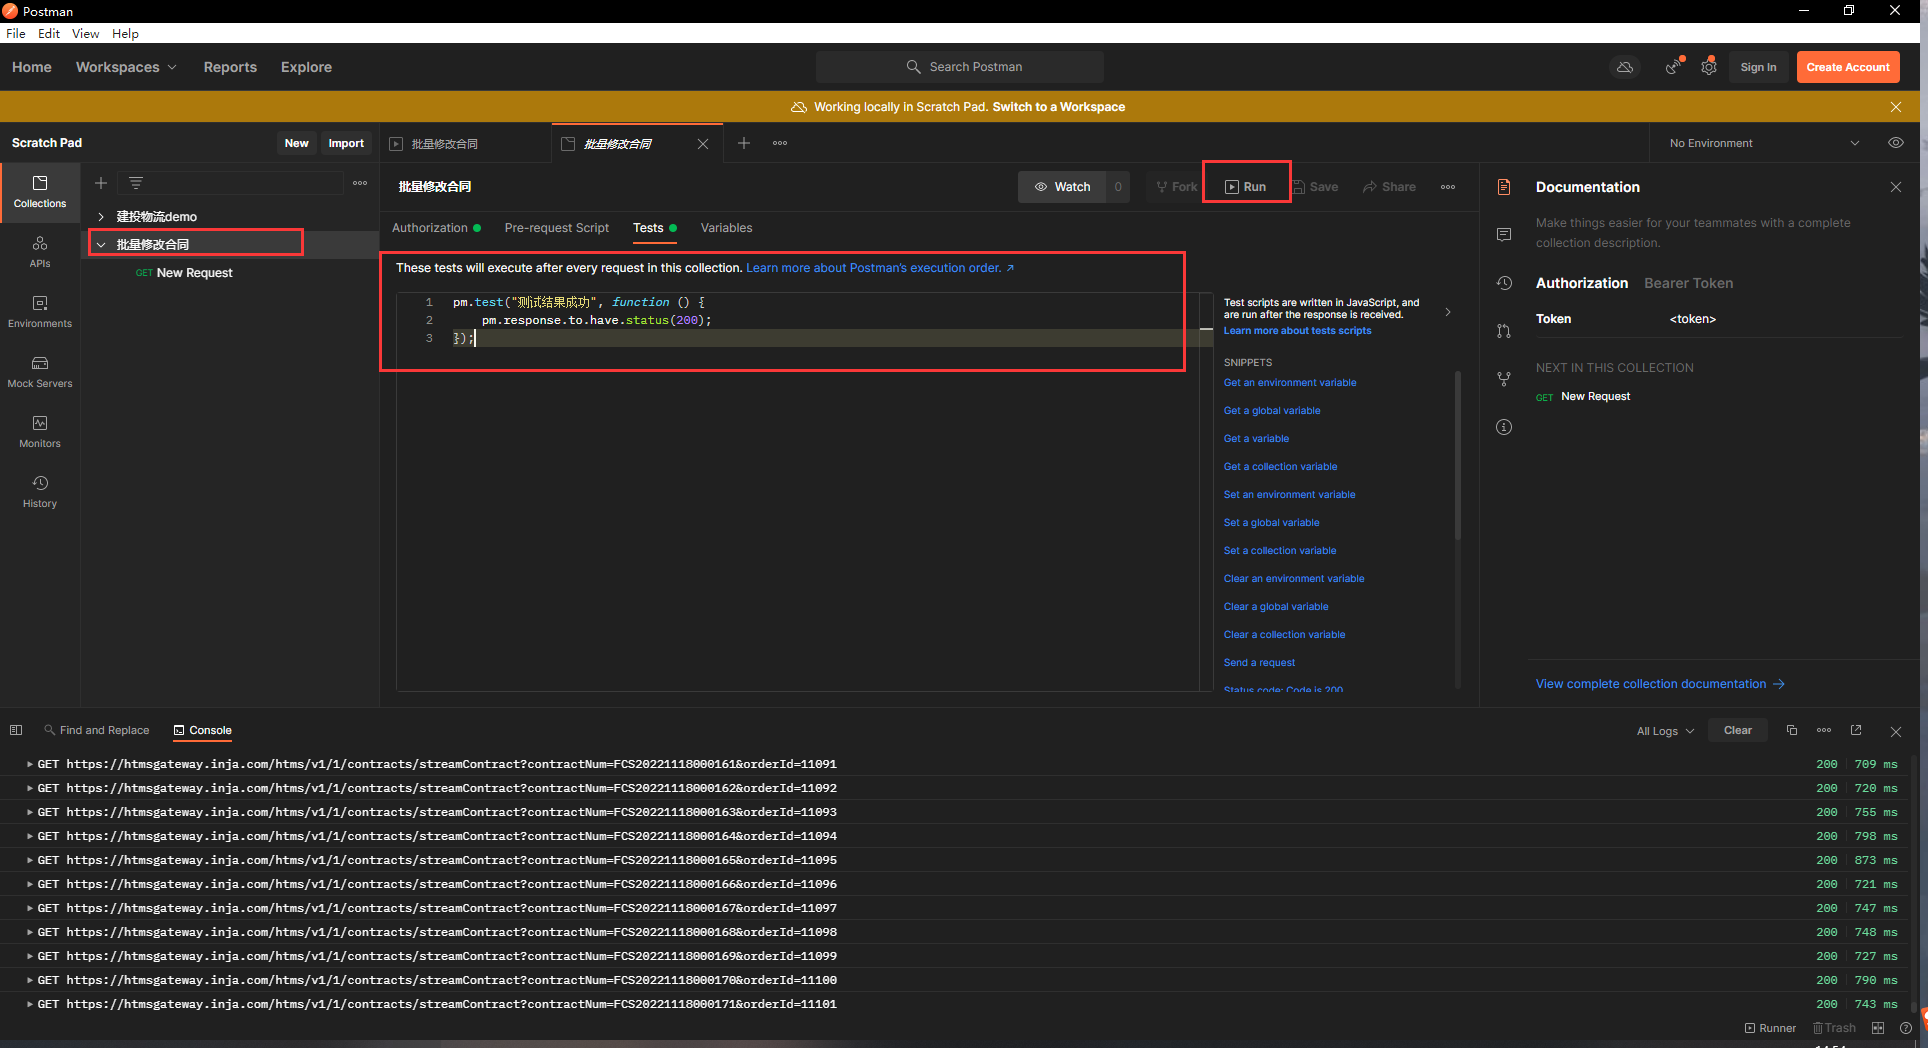The height and width of the screenshot is (1048, 1928).
Task: Open the Documentation icon in right sidebar
Action: click(1504, 187)
